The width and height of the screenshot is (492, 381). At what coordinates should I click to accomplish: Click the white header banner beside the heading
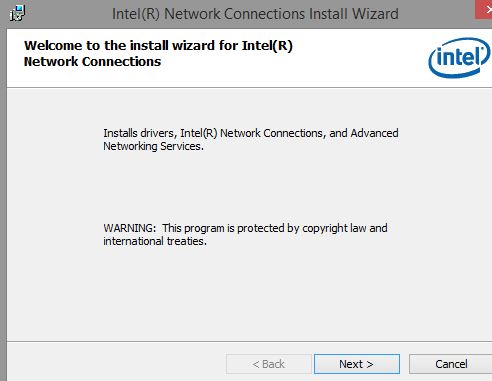360,58
